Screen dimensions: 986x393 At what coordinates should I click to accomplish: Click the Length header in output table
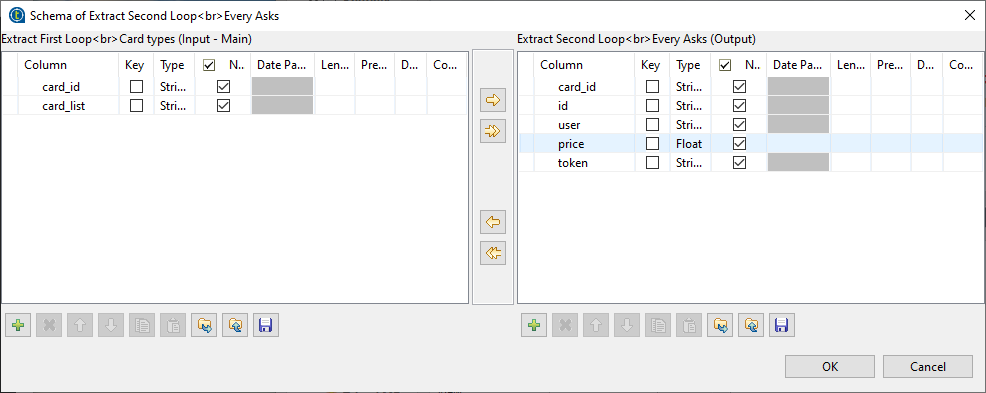[850, 65]
